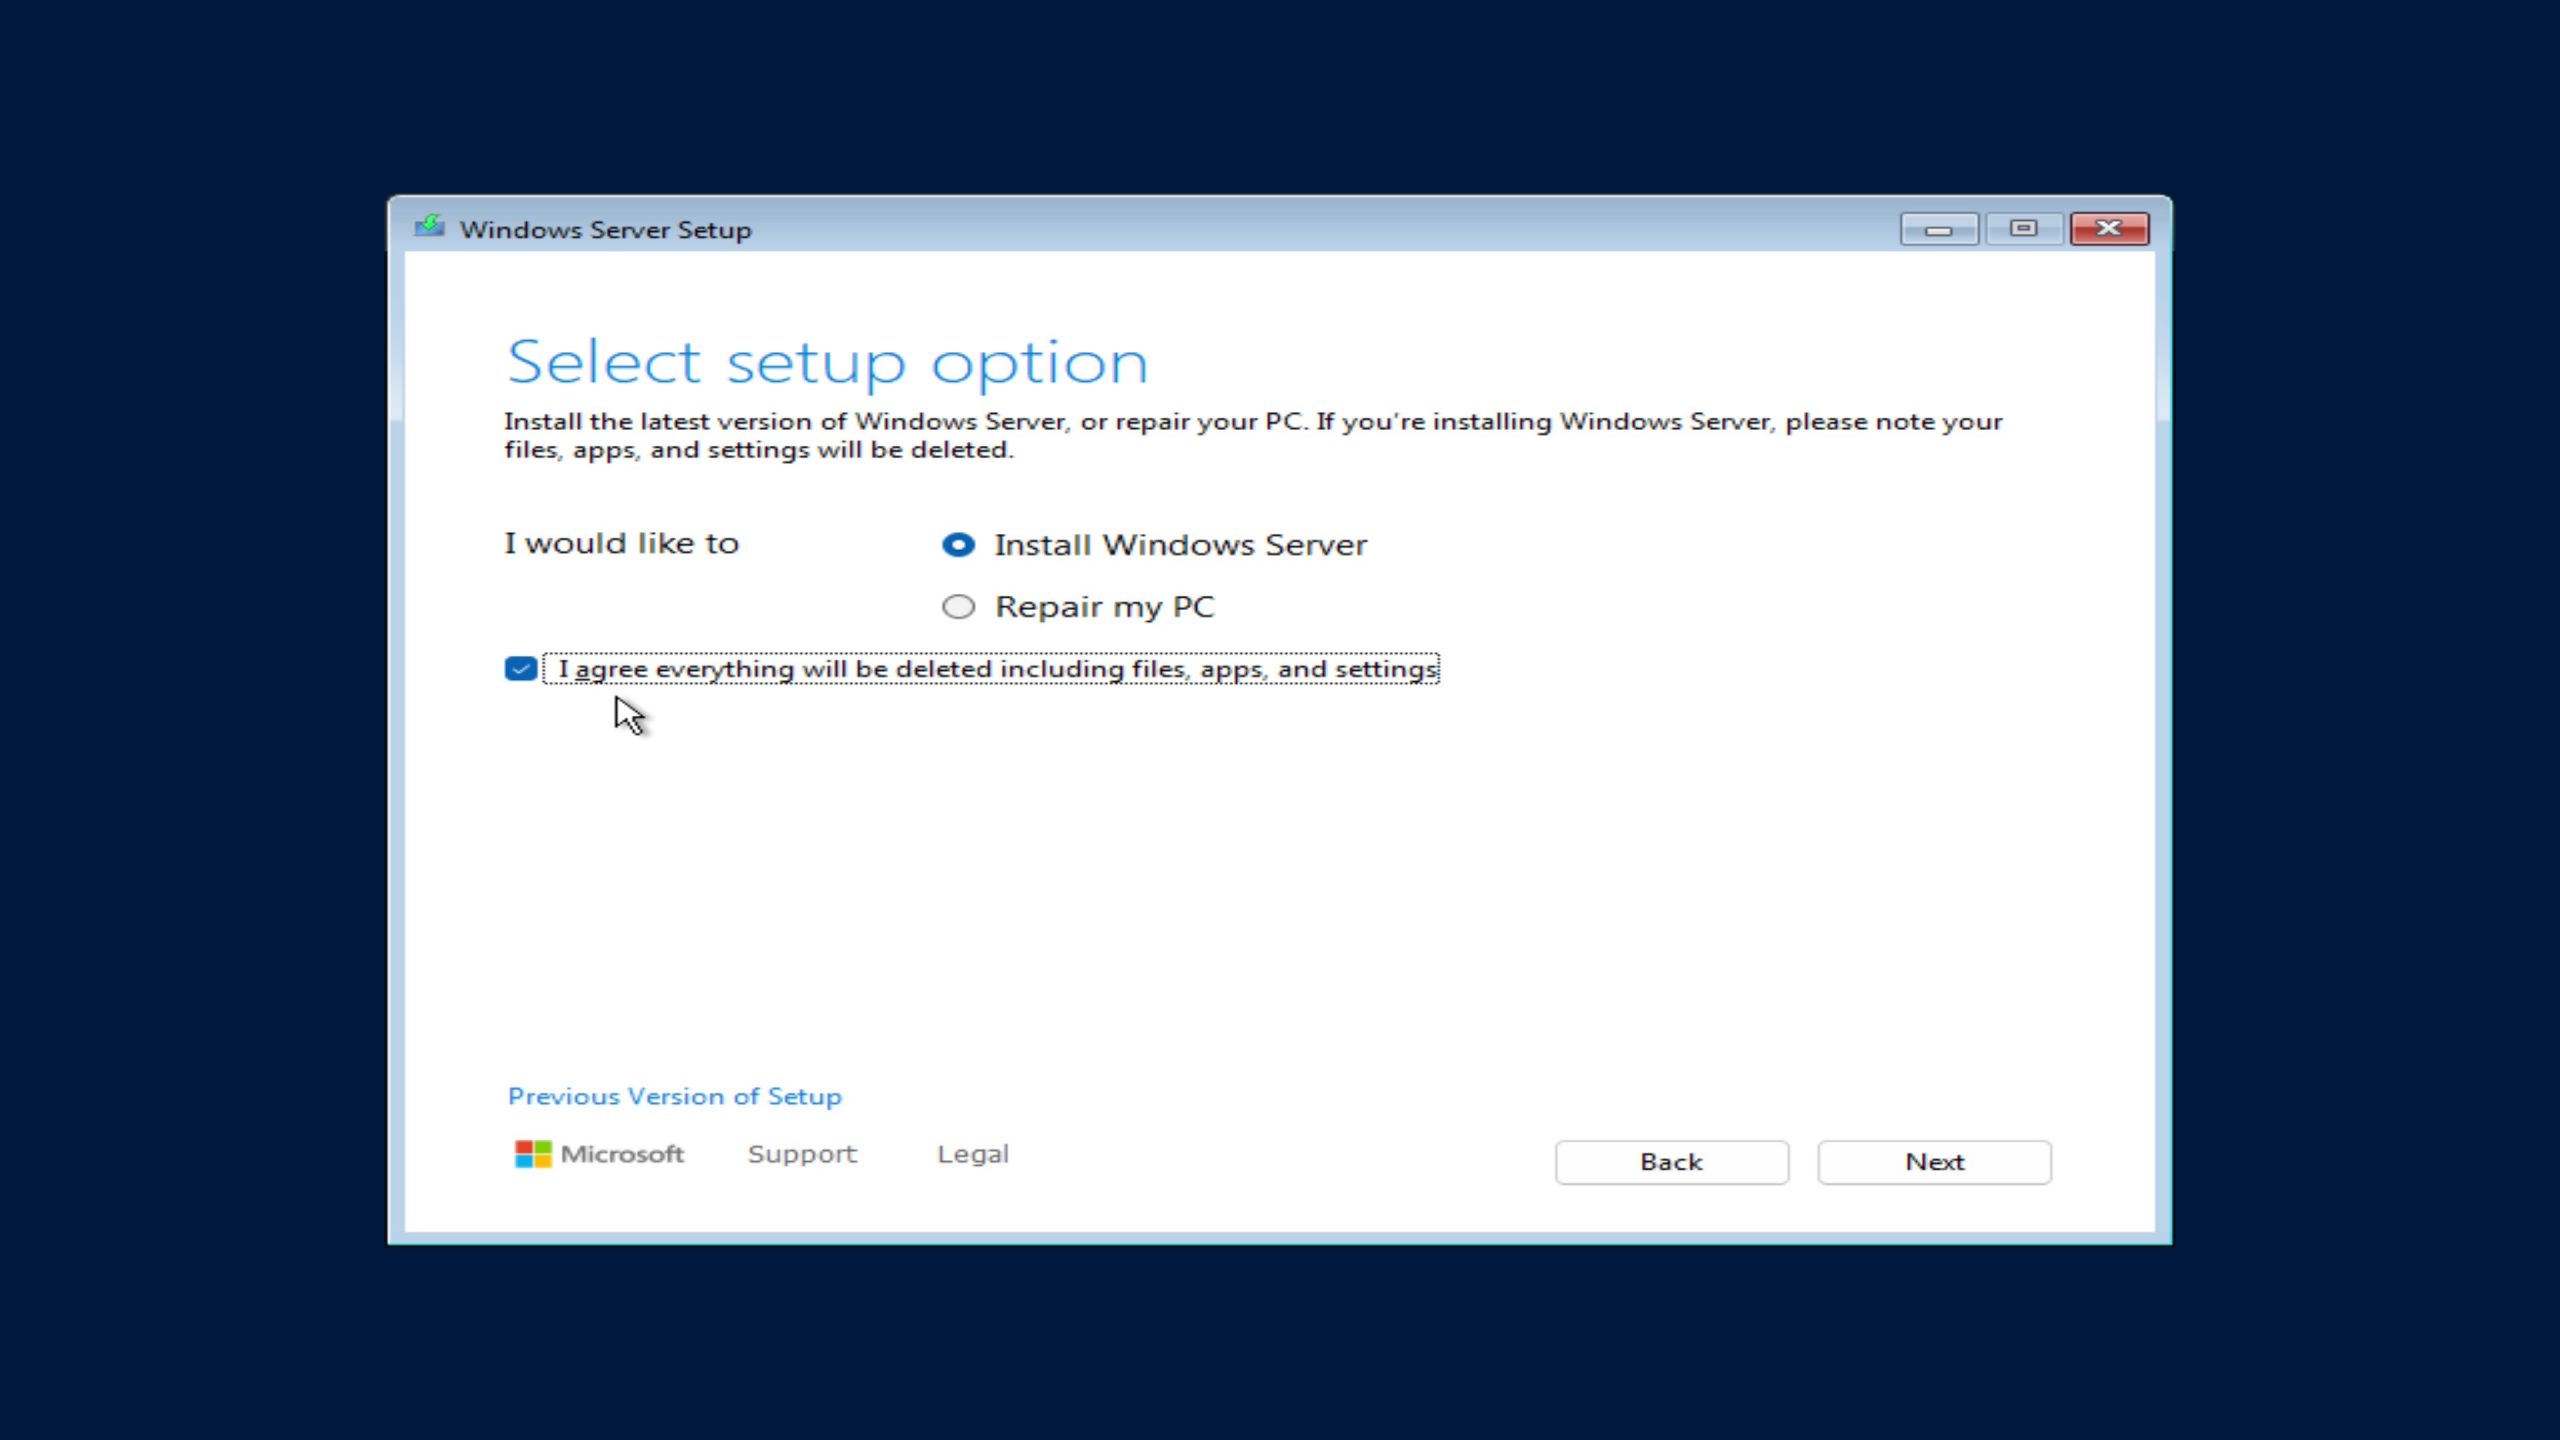Select the "Install Windows Server" option

pyautogui.click(x=957, y=545)
